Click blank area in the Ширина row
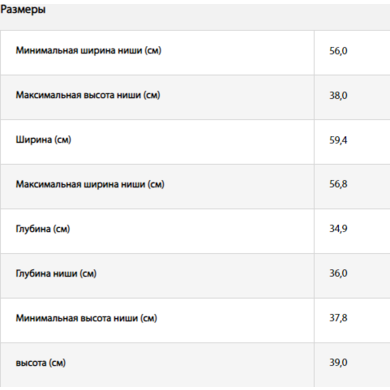The height and width of the screenshot is (390, 390). click(x=192, y=142)
